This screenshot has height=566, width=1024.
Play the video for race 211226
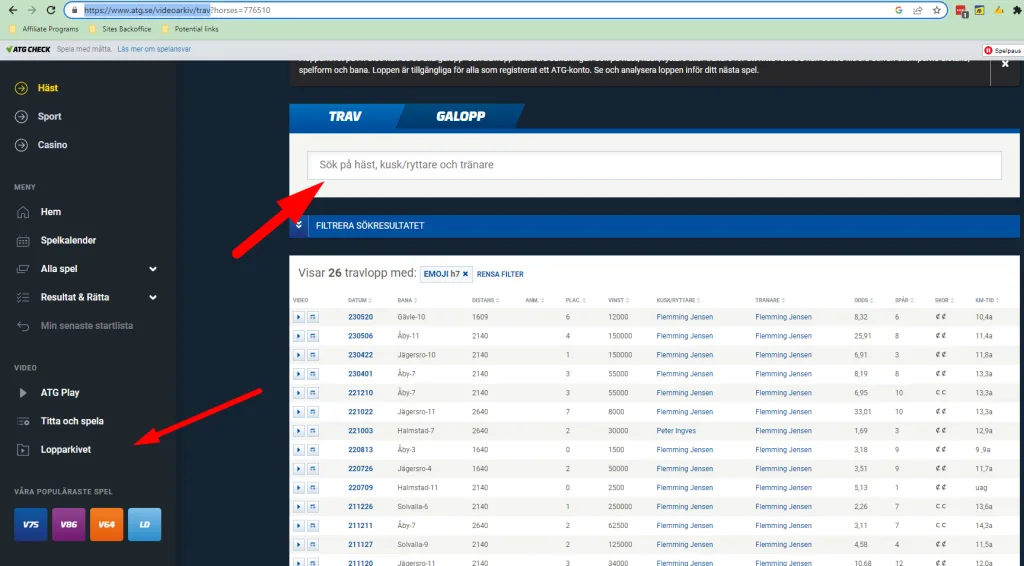coord(298,507)
